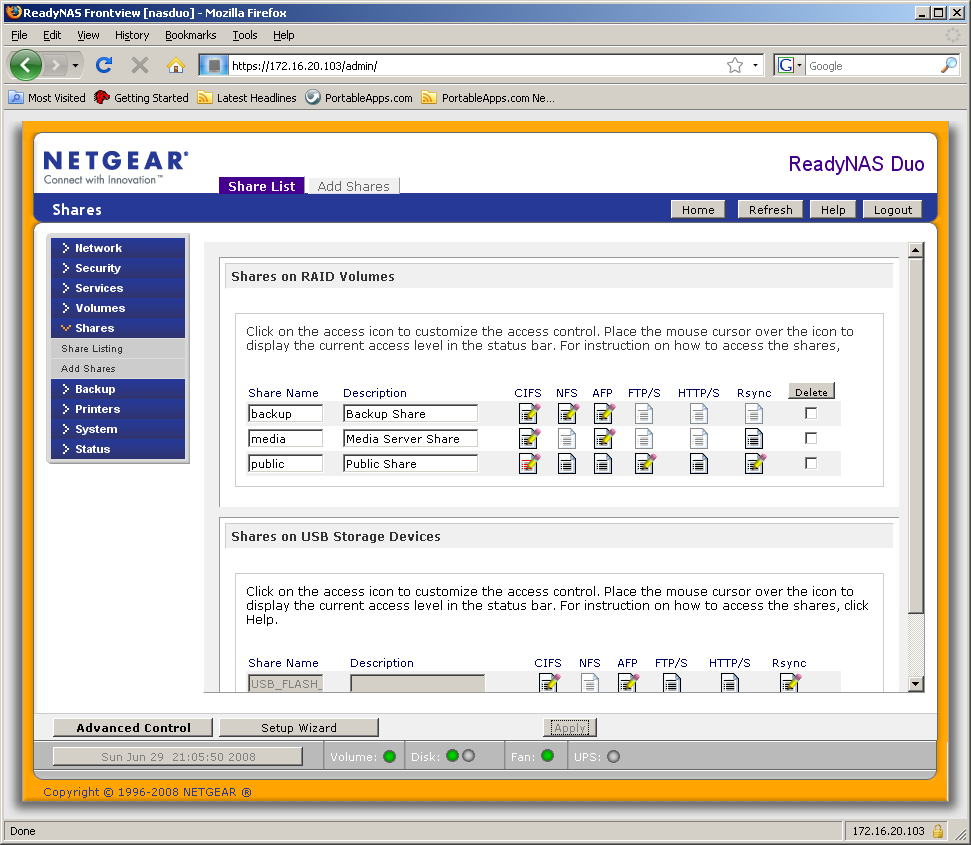Open CIFS access icon for public share
The width and height of the screenshot is (971, 845).
529,464
